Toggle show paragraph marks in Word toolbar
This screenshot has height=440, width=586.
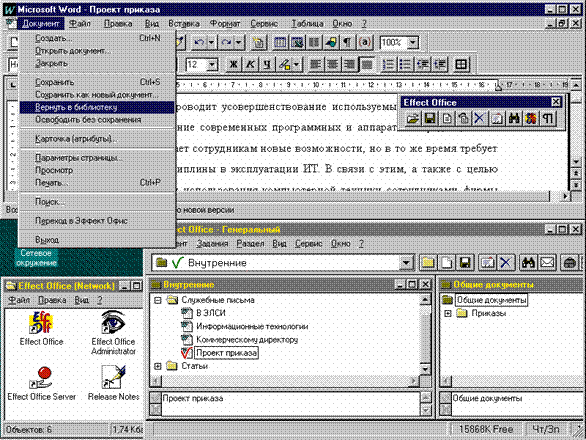pos(348,43)
